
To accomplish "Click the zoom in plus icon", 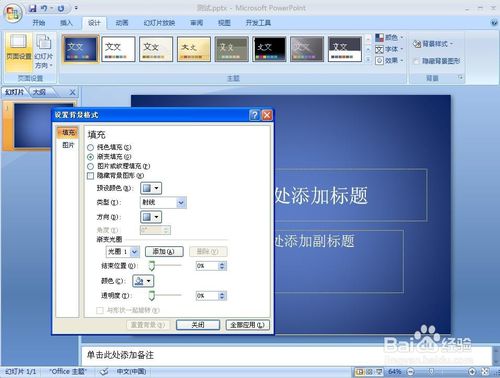I will point(472,371).
